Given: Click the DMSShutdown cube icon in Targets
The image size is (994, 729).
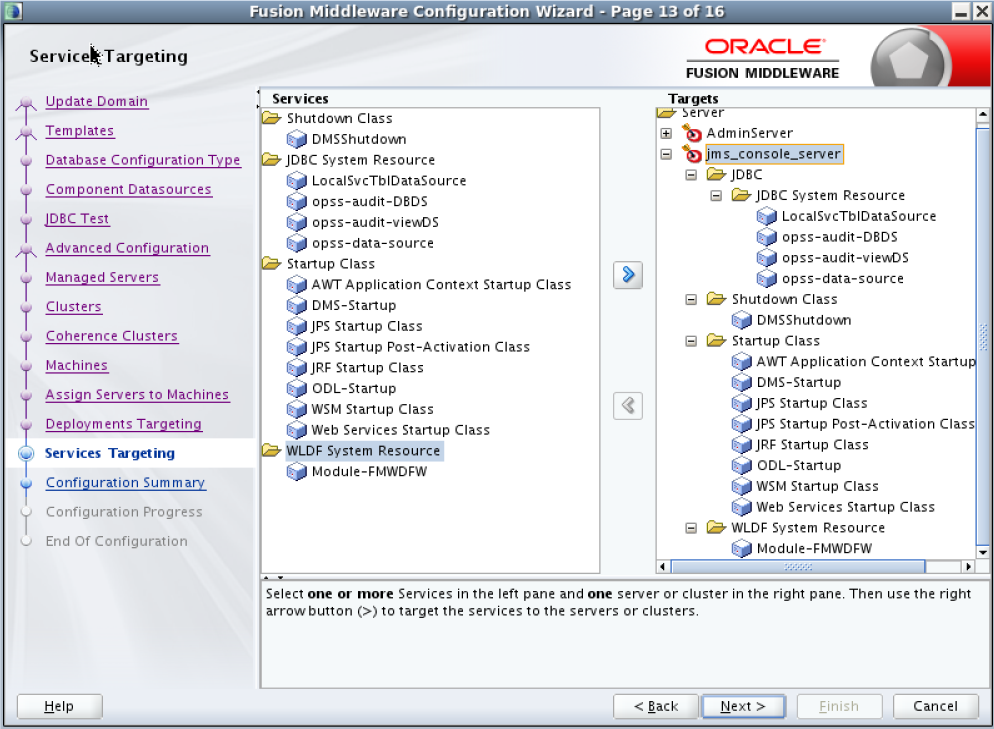Looking at the screenshot, I should click(x=742, y=320).
